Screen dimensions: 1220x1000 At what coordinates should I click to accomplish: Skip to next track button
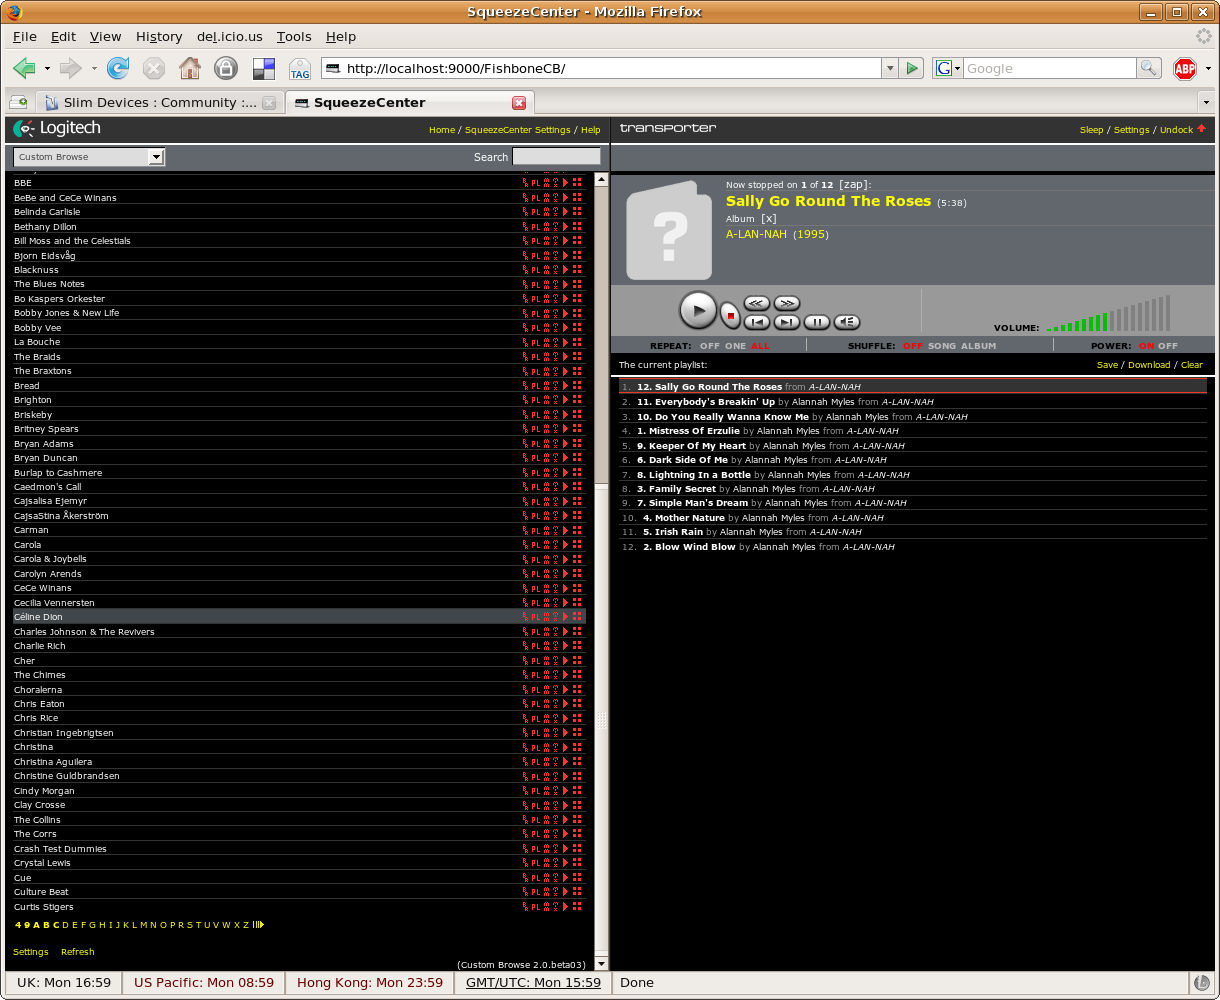[787, 322]
